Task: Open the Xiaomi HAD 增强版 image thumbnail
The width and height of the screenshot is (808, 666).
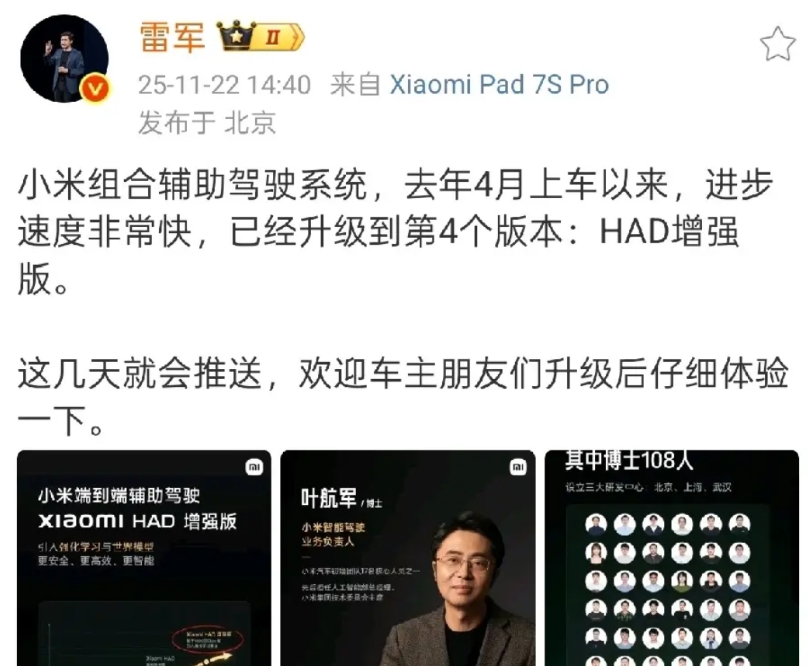Action: pyautogui.click(x=144, y=558)
